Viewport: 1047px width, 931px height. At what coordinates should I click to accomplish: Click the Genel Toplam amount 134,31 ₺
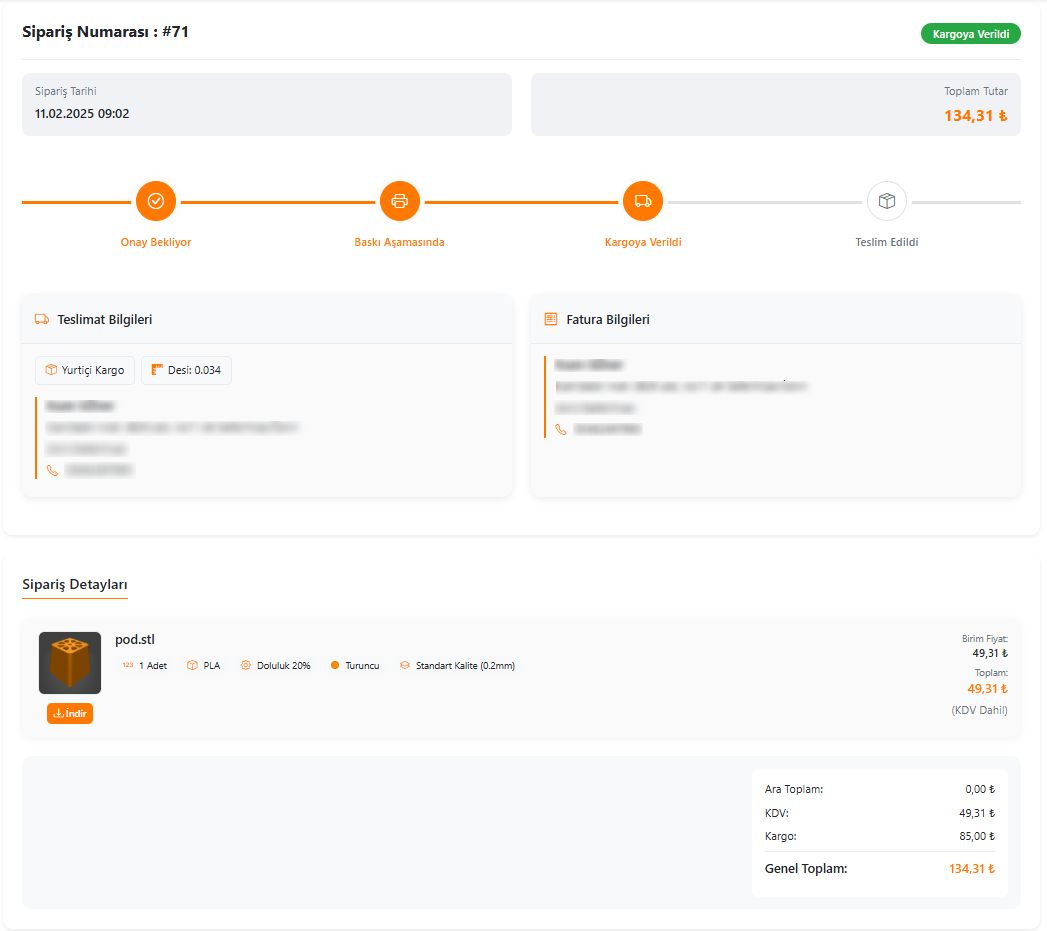tap(971, 869)
